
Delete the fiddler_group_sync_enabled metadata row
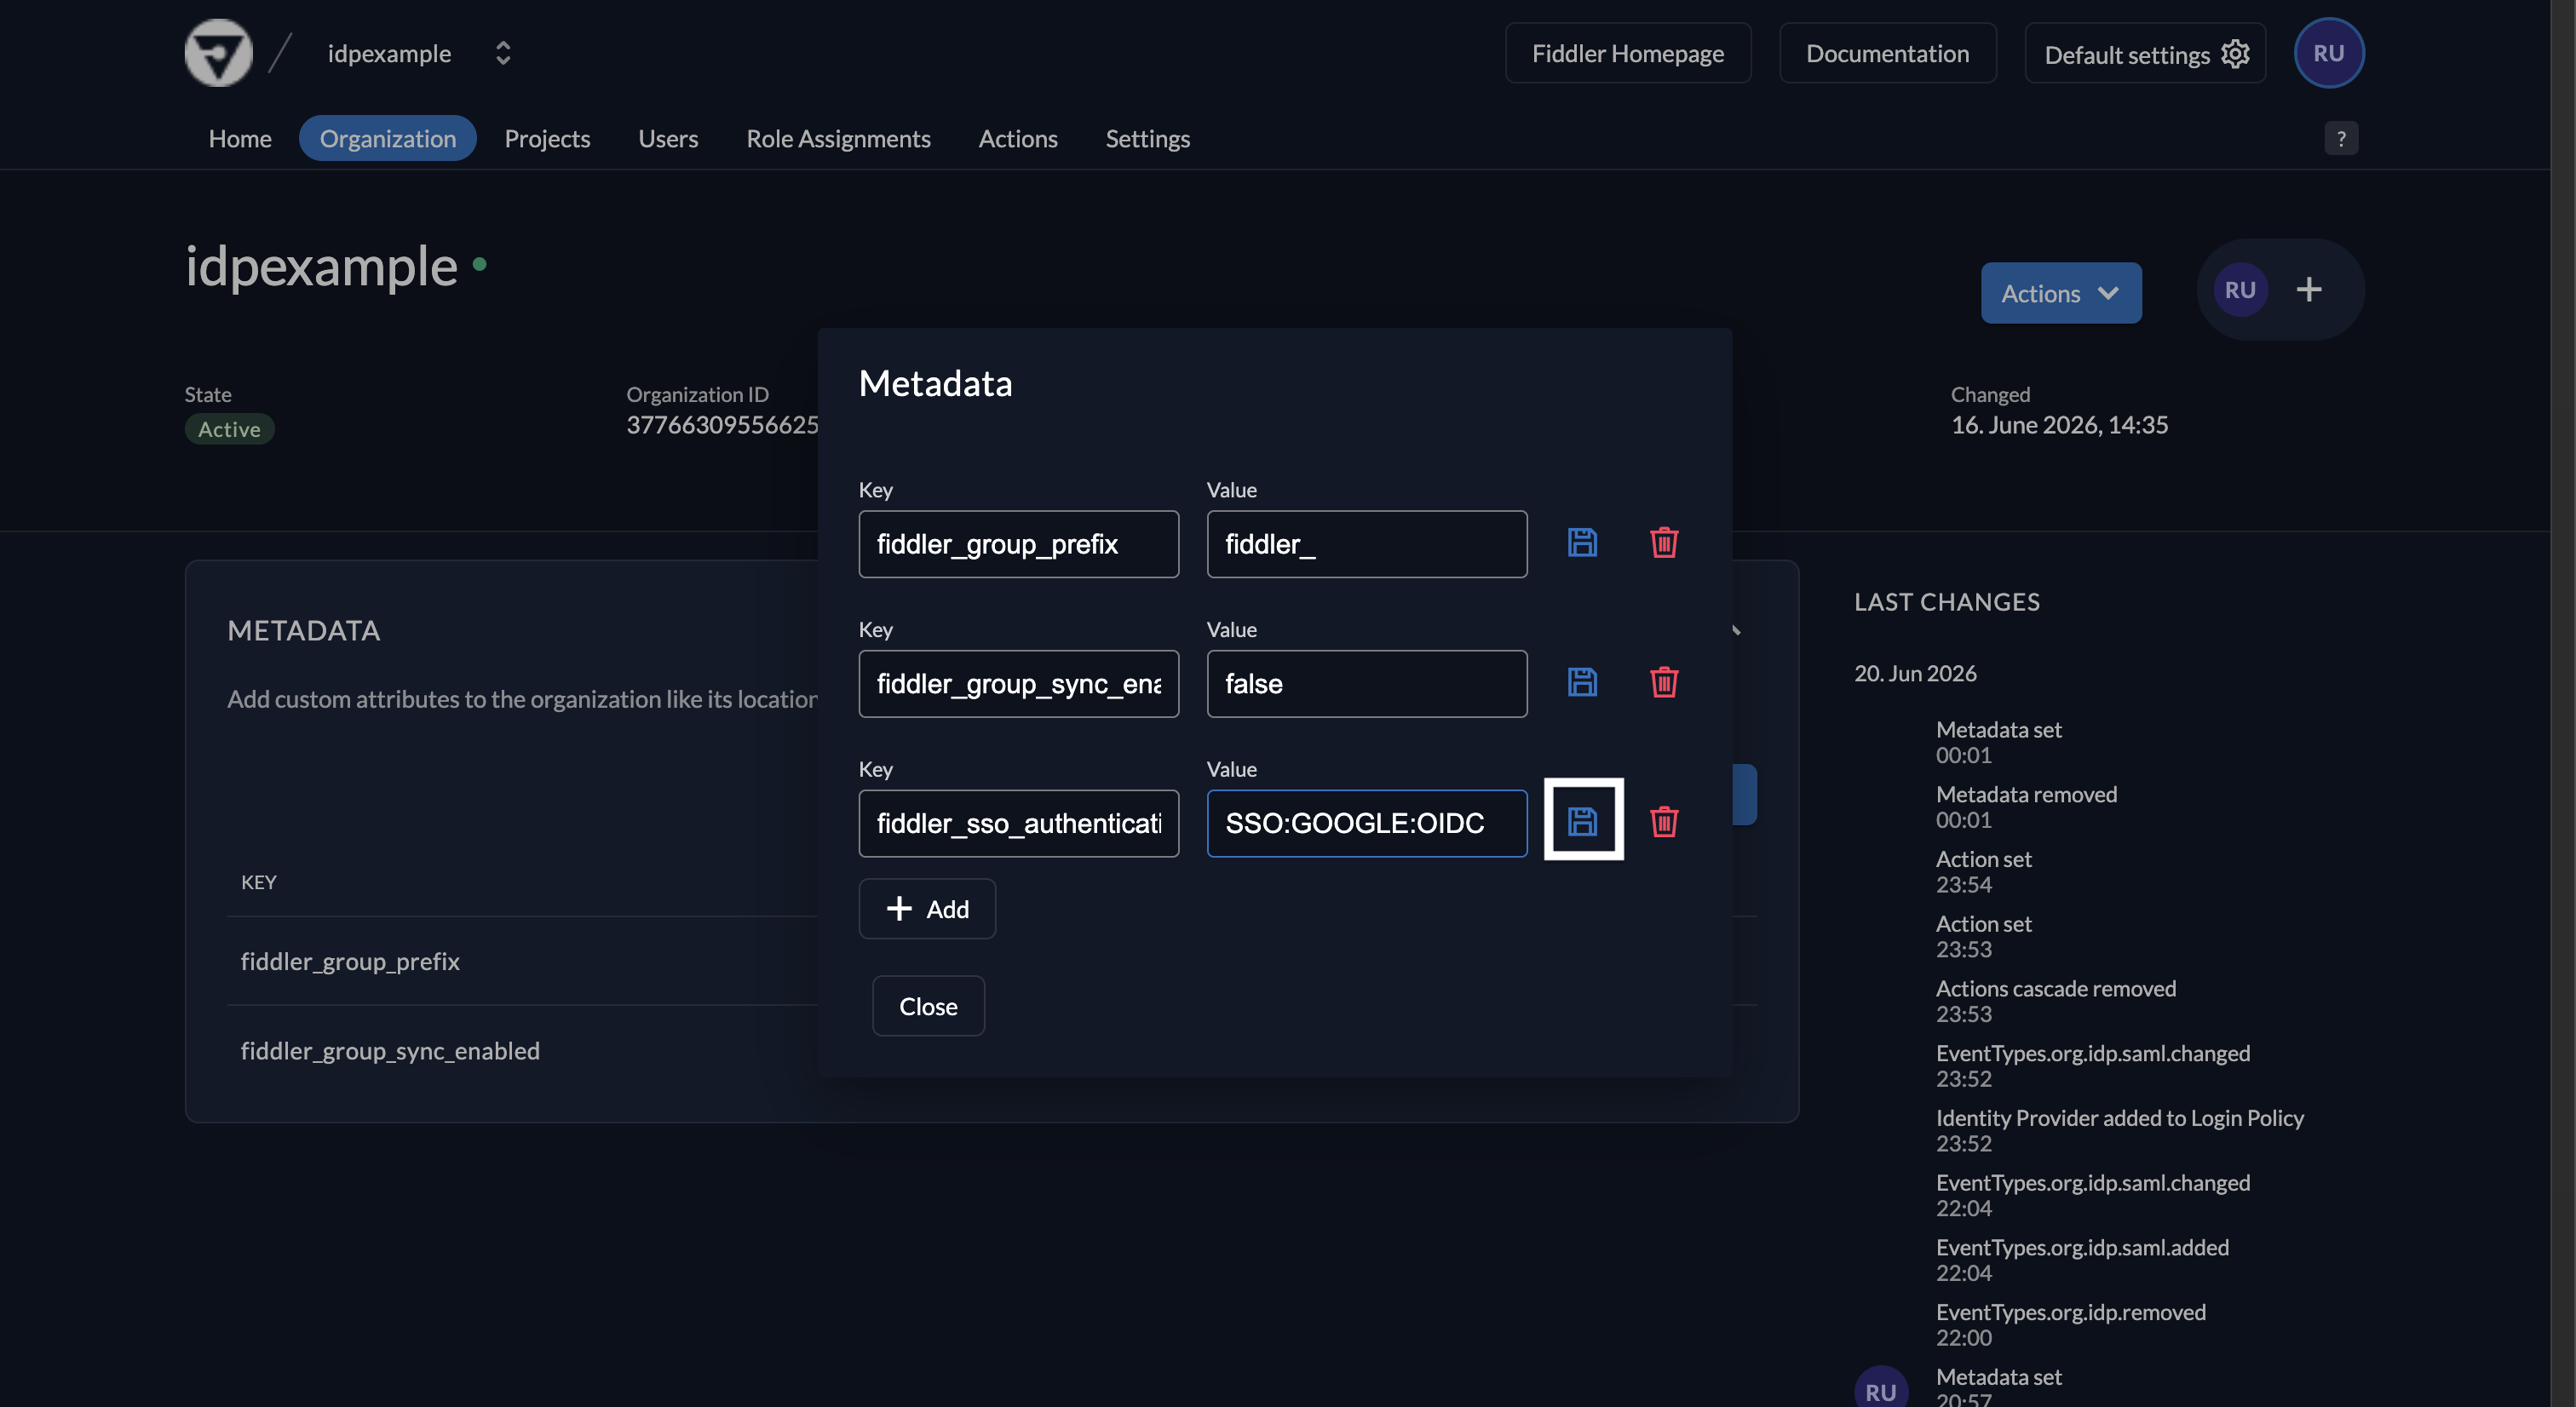[1664, 682]
